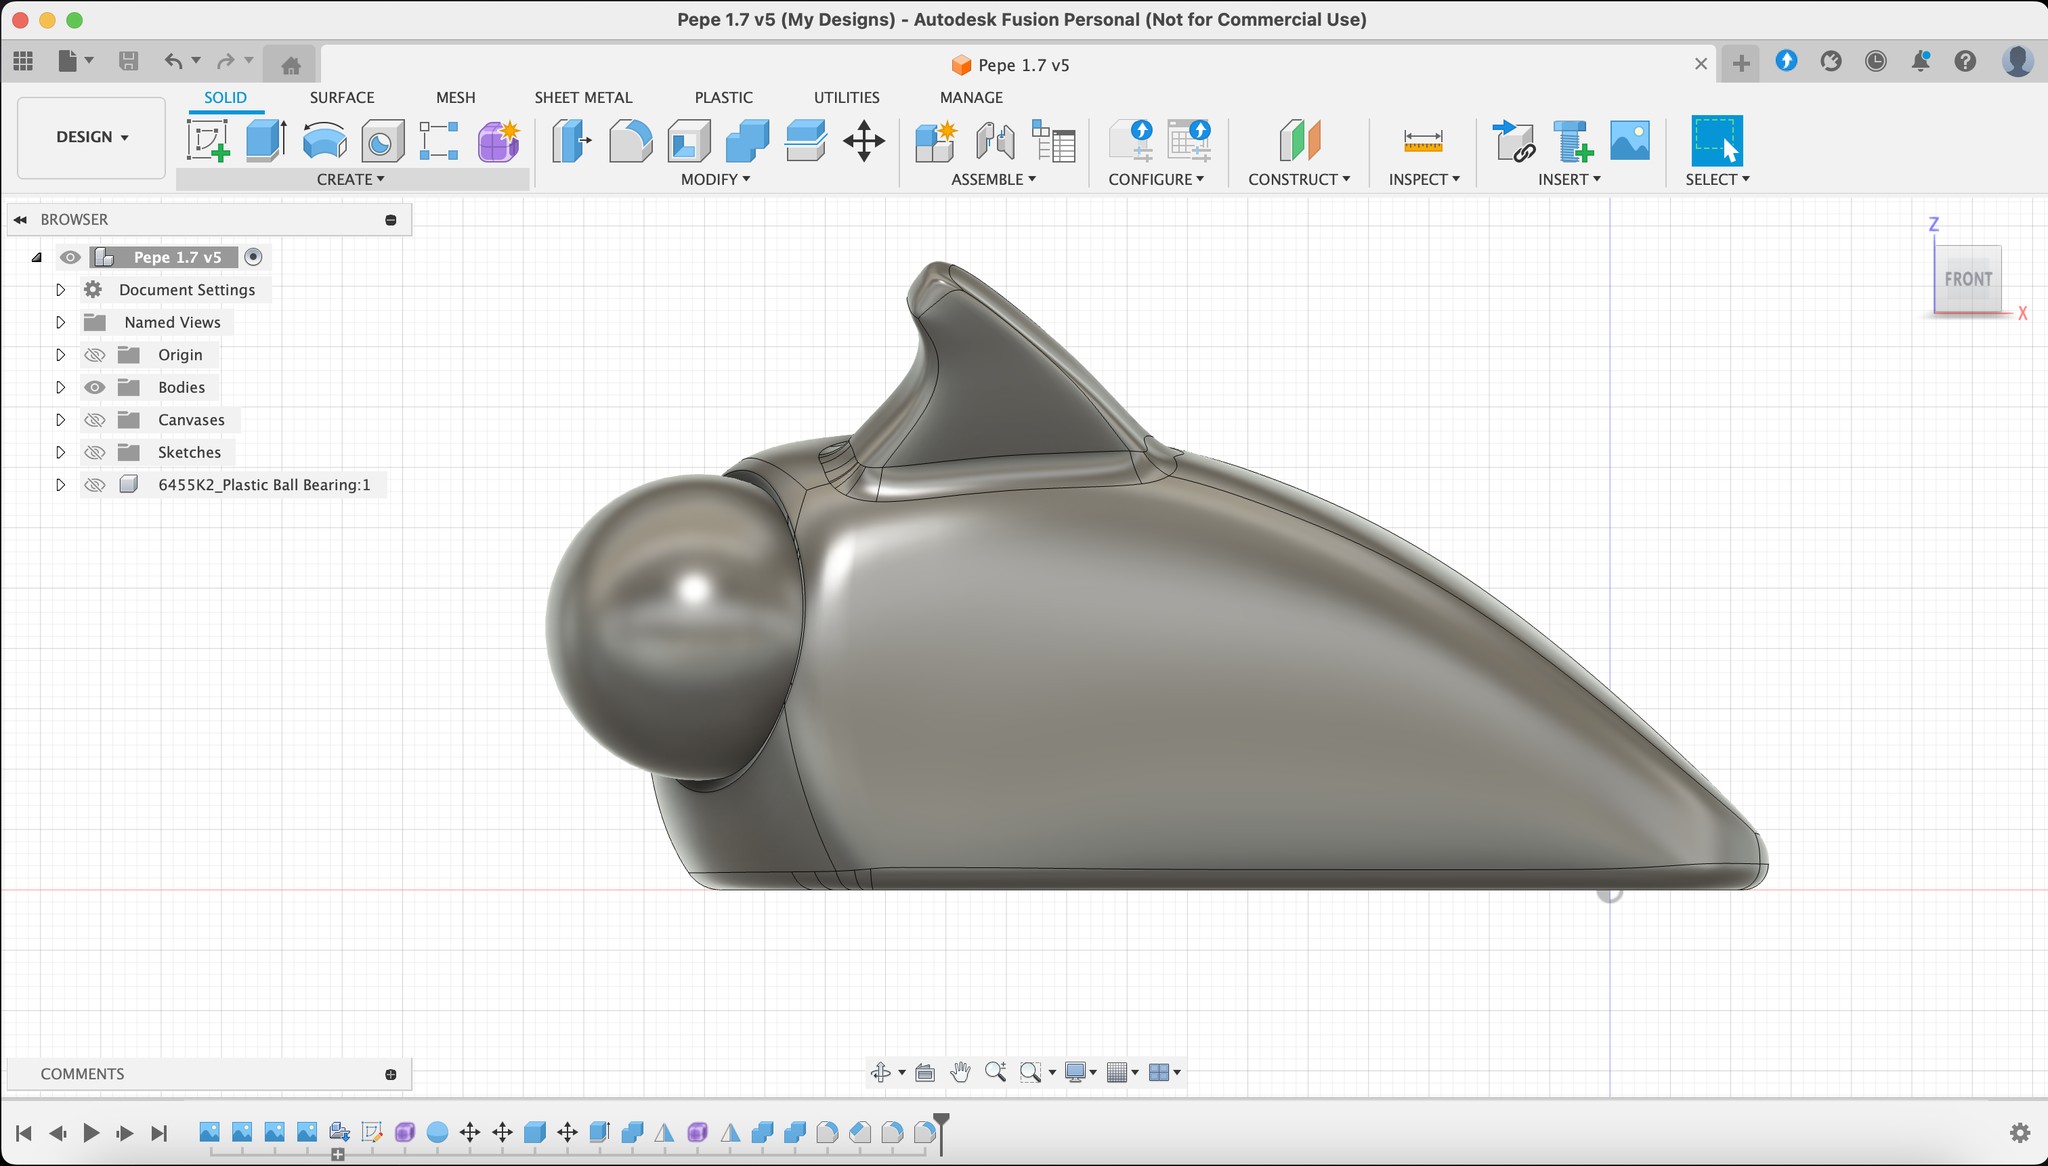Image resolution: width=2048 pixels, height=1166 pixels.
Task: Open the CONSTRUCT dropdown menu
Action: (x=1299, y=179)
